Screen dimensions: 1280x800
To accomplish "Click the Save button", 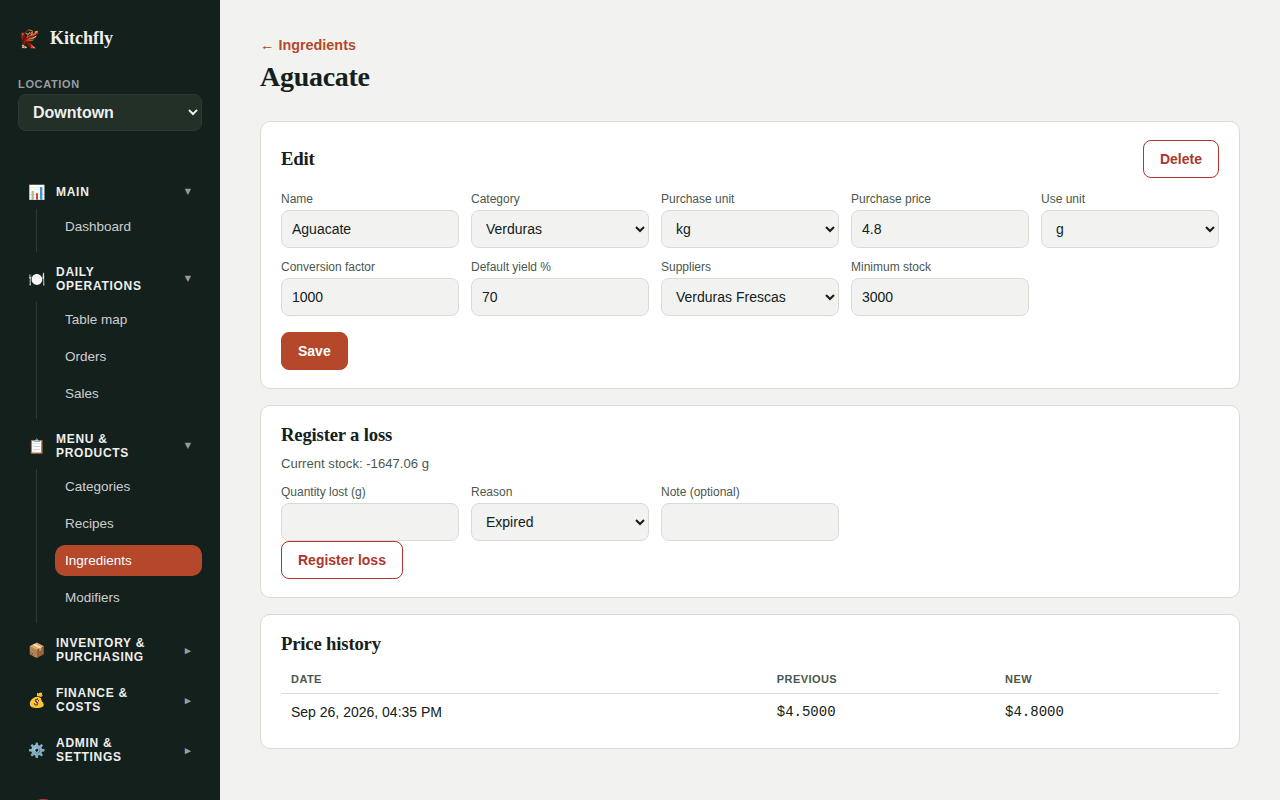I will 314,351.
